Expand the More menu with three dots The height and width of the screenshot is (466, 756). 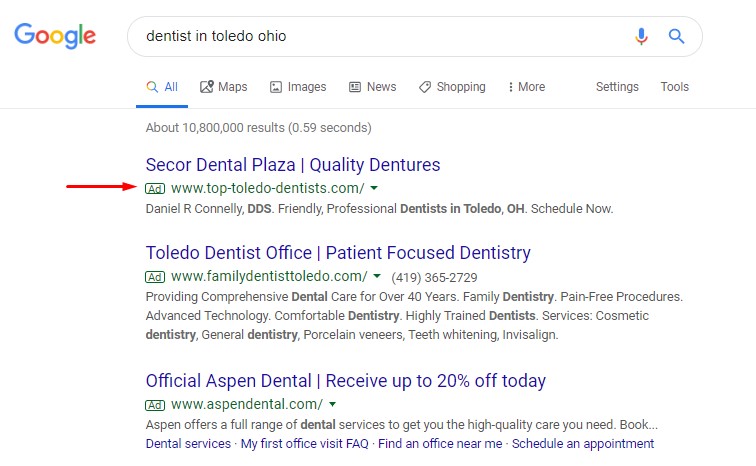tap(526, 87)
